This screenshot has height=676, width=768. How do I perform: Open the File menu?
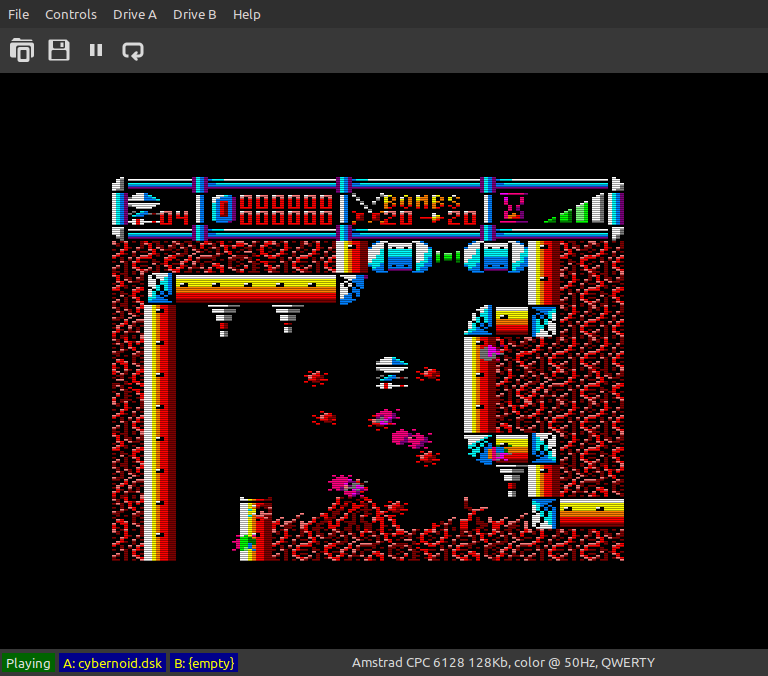19,15
